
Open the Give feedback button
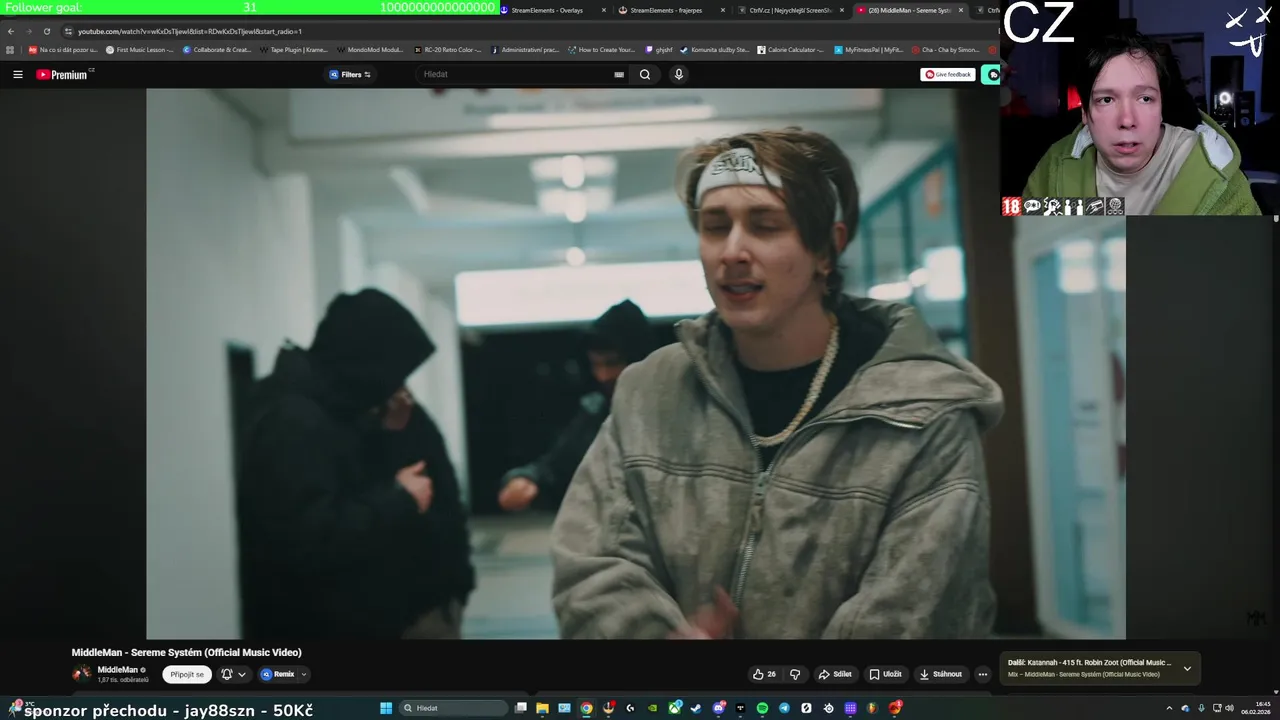coord(948,74)
